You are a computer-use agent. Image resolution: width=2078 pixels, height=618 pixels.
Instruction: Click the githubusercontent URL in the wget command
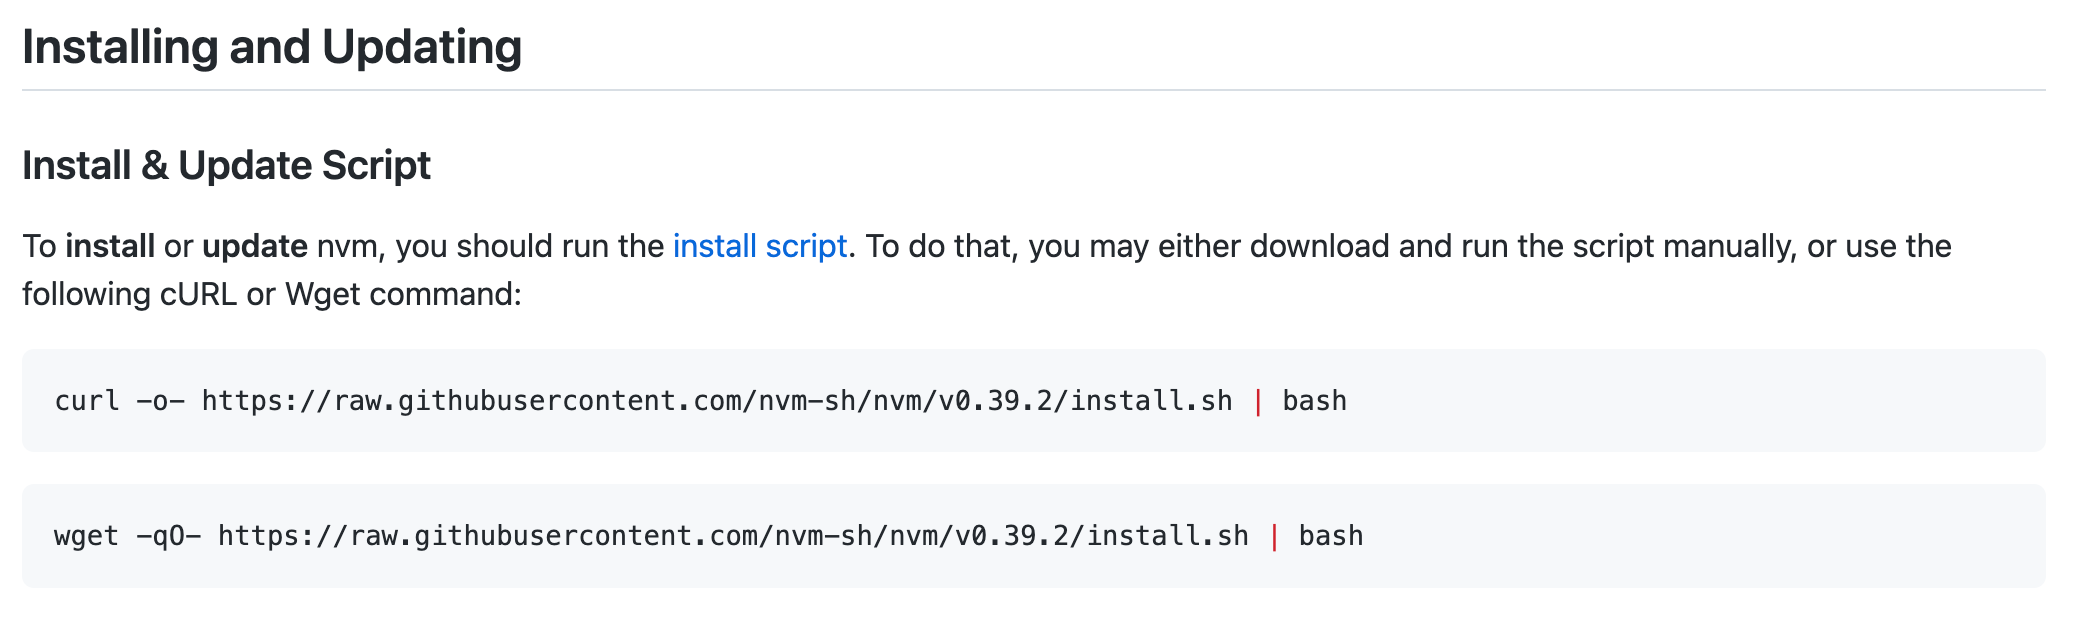pos(732,536)
